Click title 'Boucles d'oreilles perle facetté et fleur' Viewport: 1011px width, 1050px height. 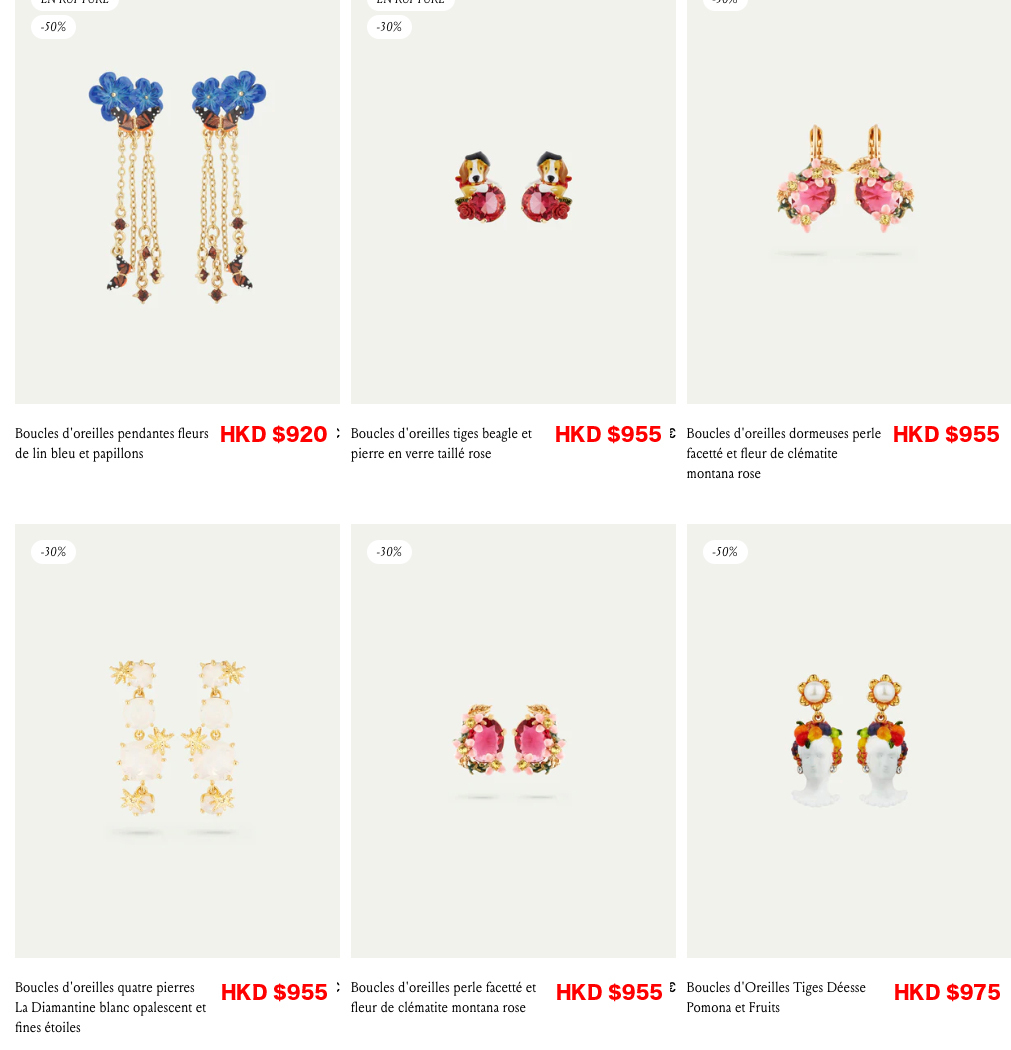[x=443, y=997]
